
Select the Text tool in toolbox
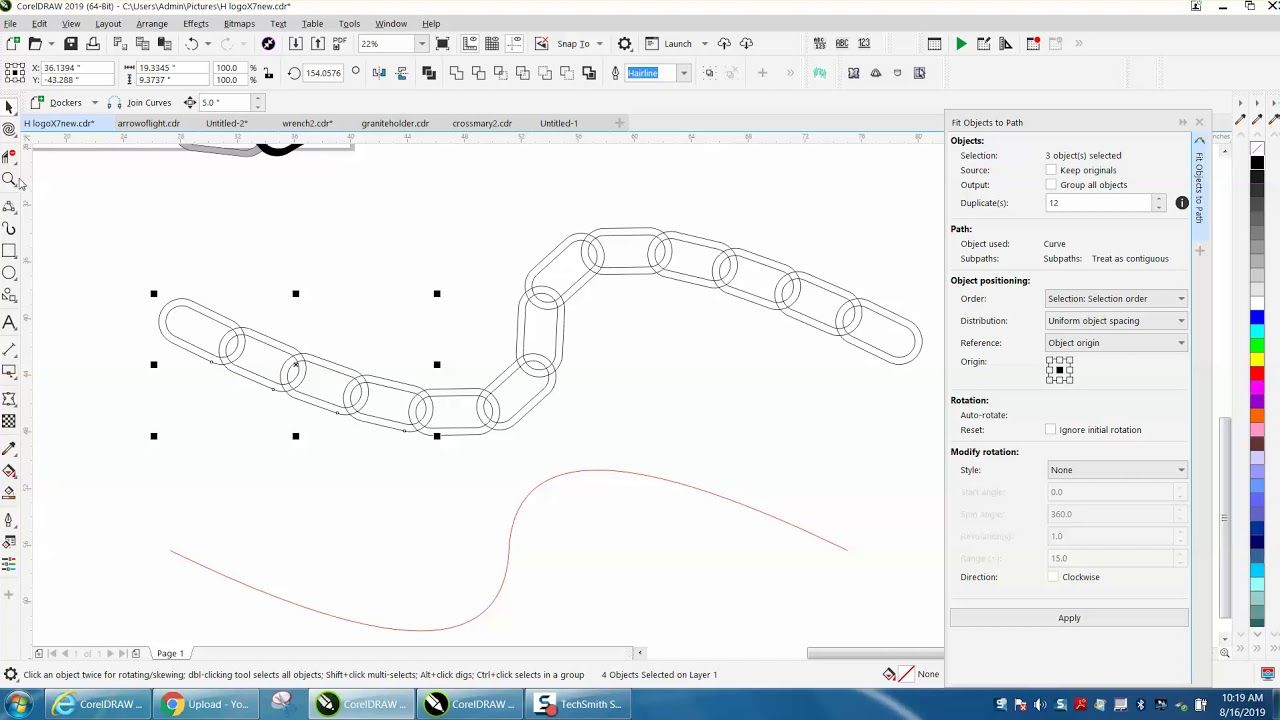pos(9,323)
